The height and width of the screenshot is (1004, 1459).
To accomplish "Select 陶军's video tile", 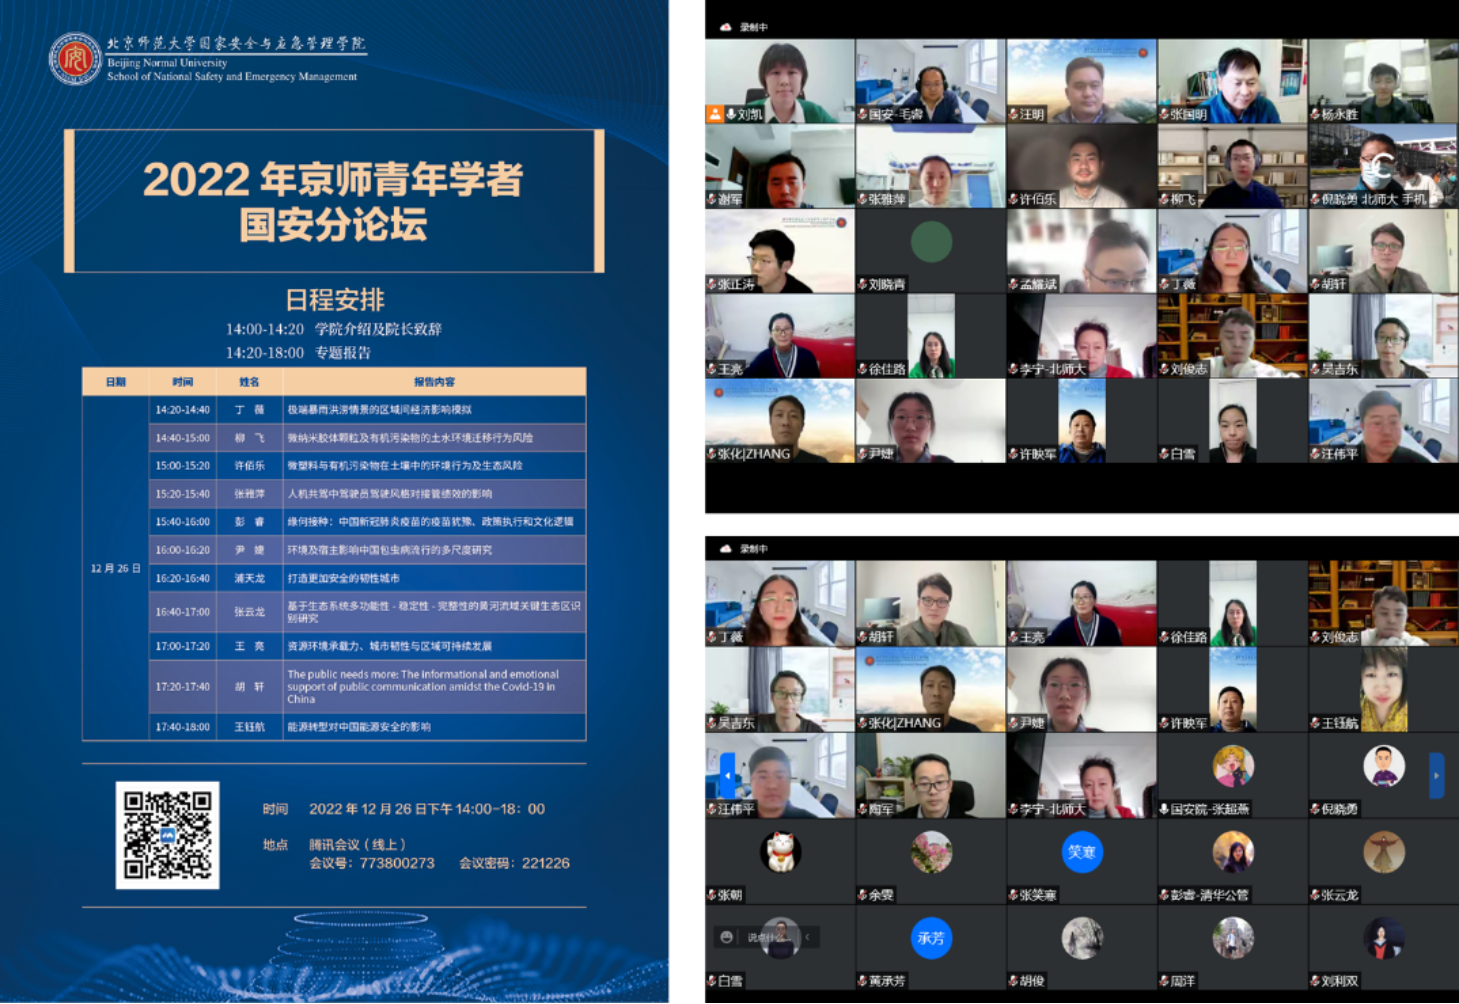I will pos(931,775).
